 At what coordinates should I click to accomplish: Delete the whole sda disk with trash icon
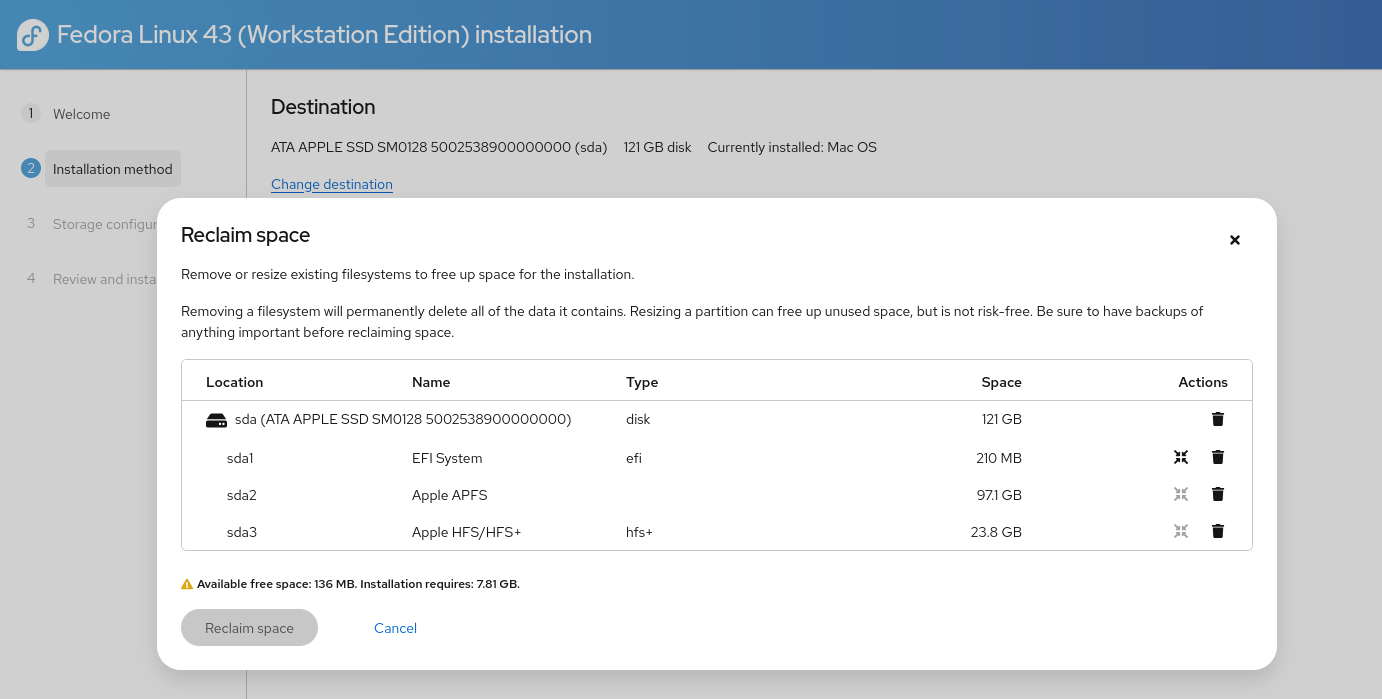click(x=1217, y=419)
